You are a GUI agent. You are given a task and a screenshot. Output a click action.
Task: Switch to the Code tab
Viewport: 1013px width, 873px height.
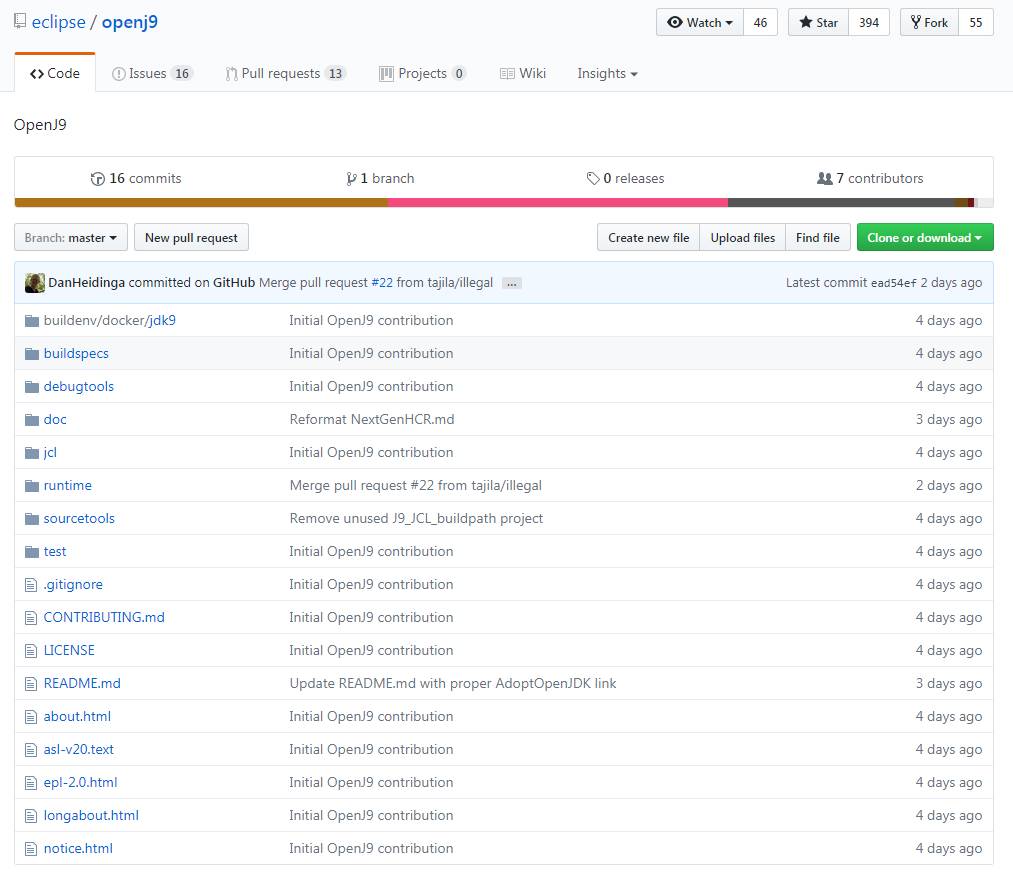[55, 74]
